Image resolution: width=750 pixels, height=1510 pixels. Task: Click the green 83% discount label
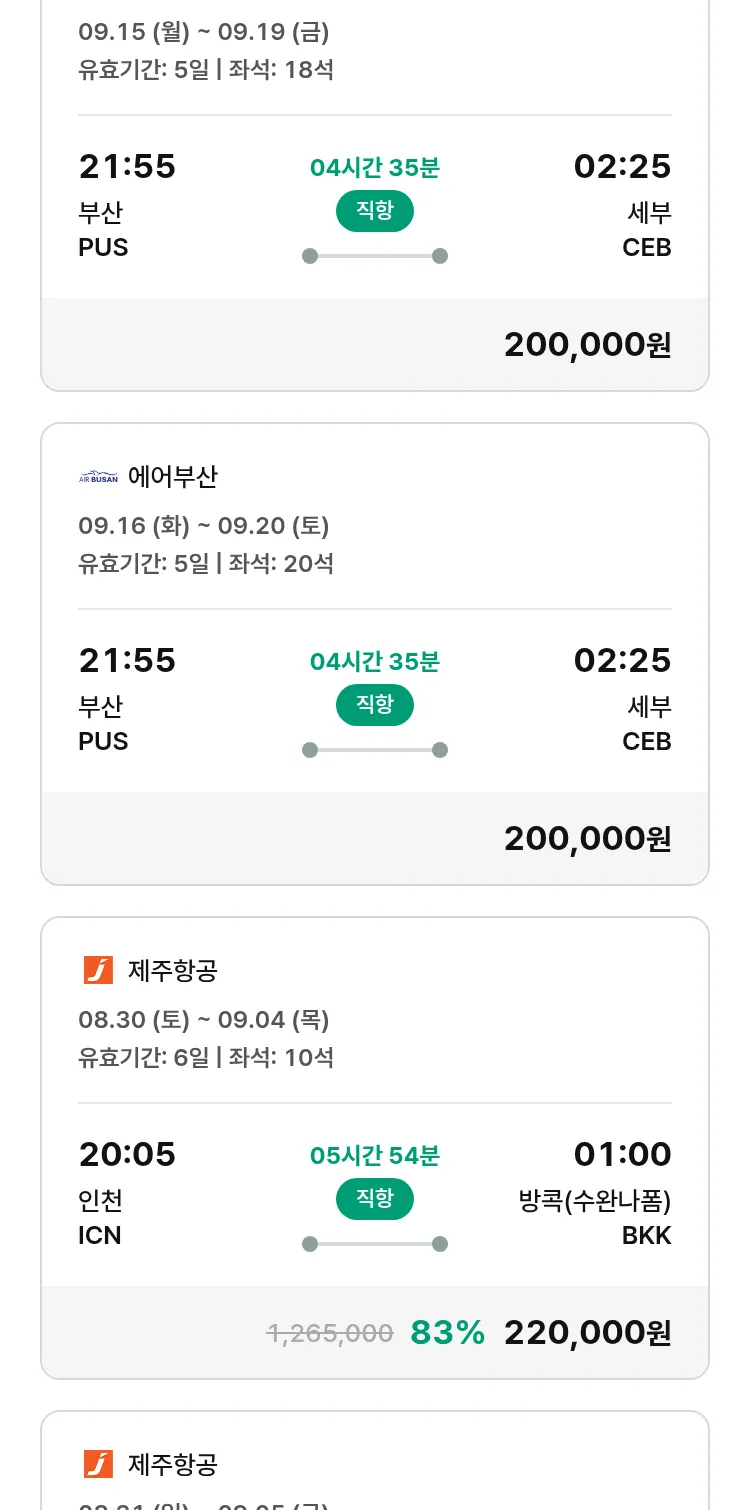pos(447,1332)
